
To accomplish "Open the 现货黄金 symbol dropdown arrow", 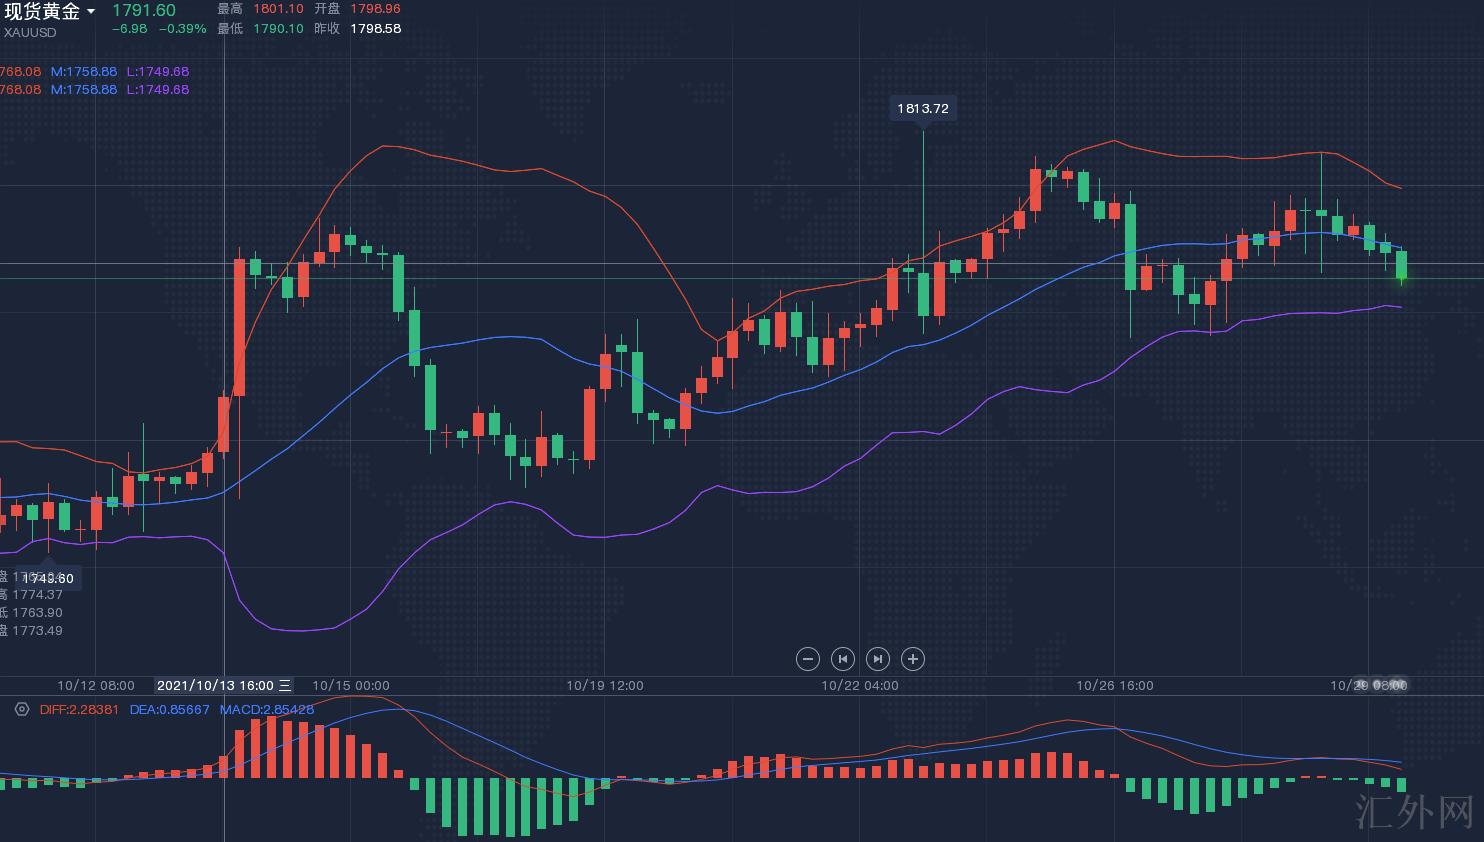I will tap(91, 12).
